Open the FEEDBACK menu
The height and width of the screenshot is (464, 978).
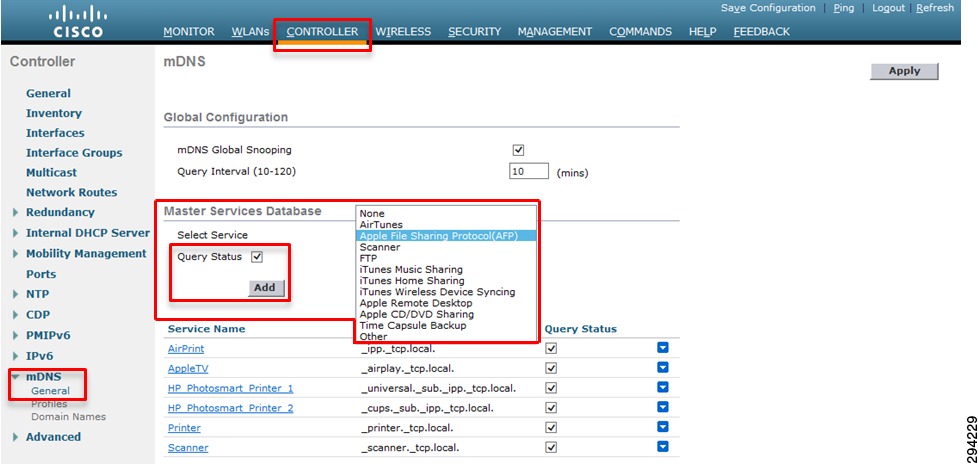[x=762, y=32]
